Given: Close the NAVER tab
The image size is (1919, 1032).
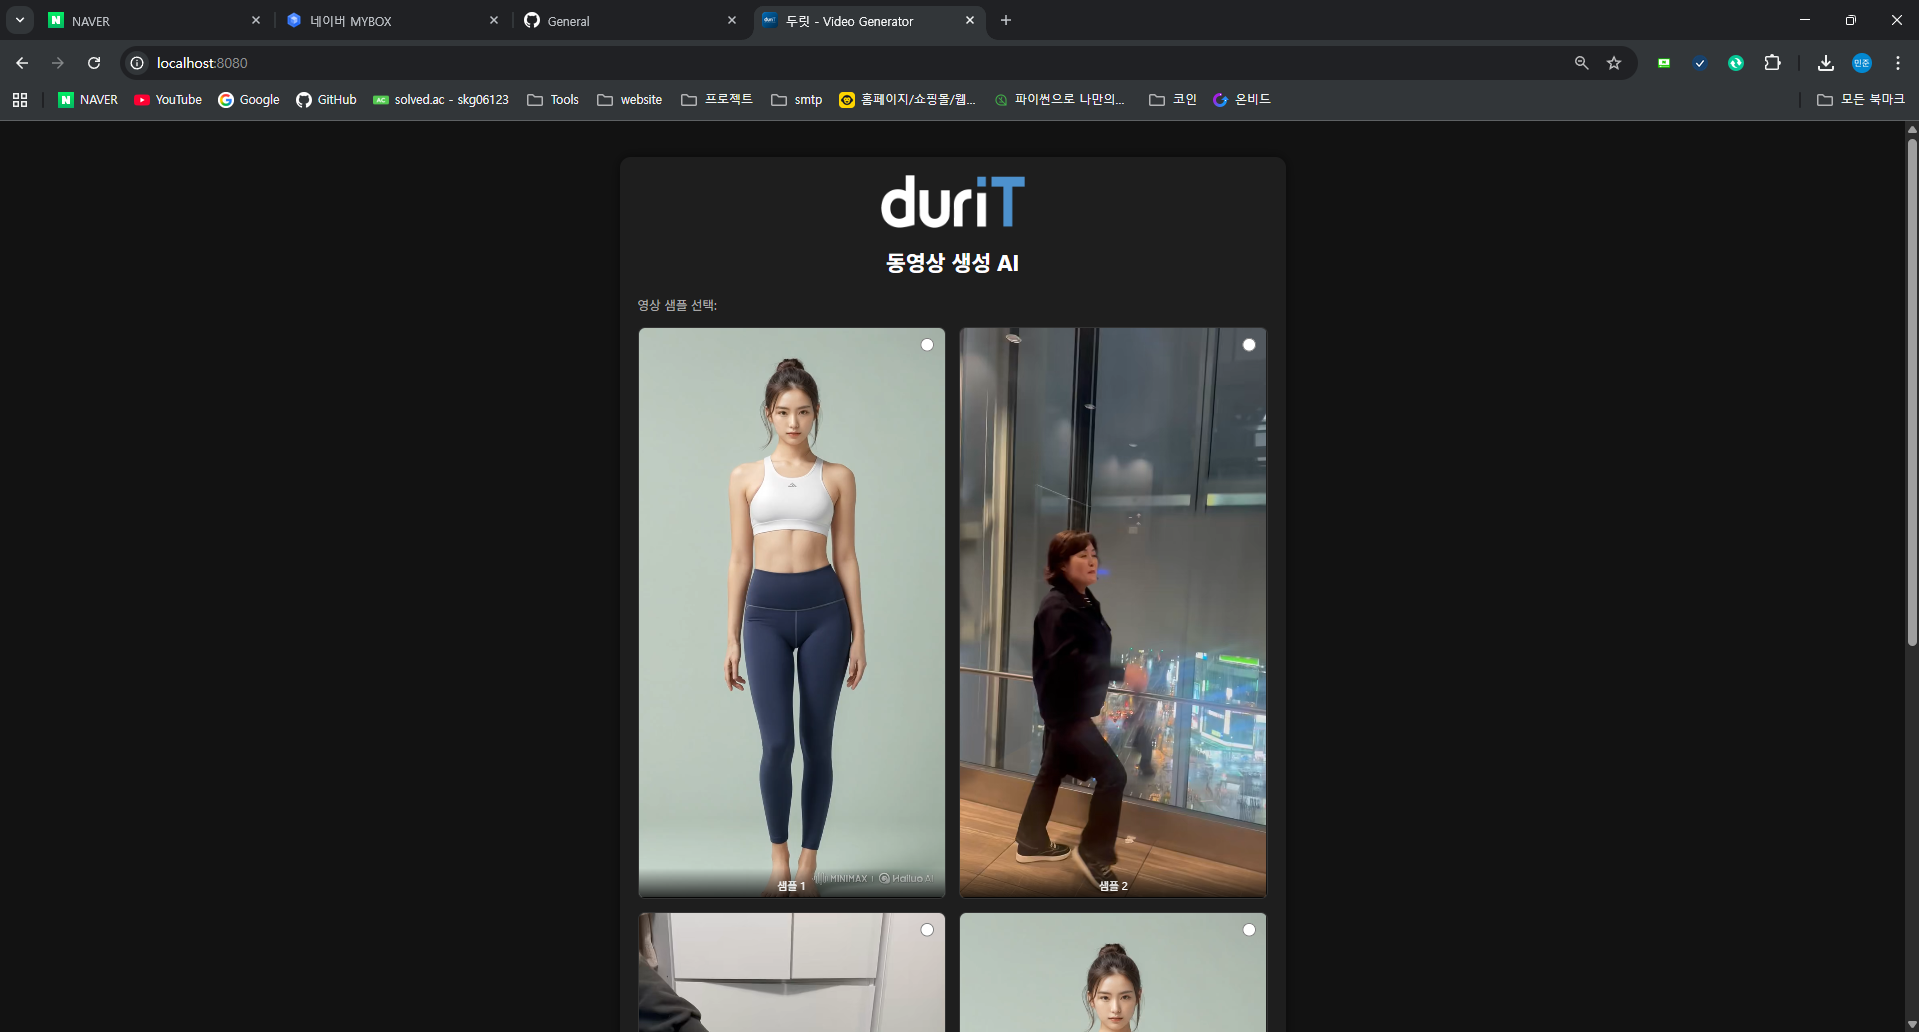Looking at the screenshot, I should [x=256, y=20].
